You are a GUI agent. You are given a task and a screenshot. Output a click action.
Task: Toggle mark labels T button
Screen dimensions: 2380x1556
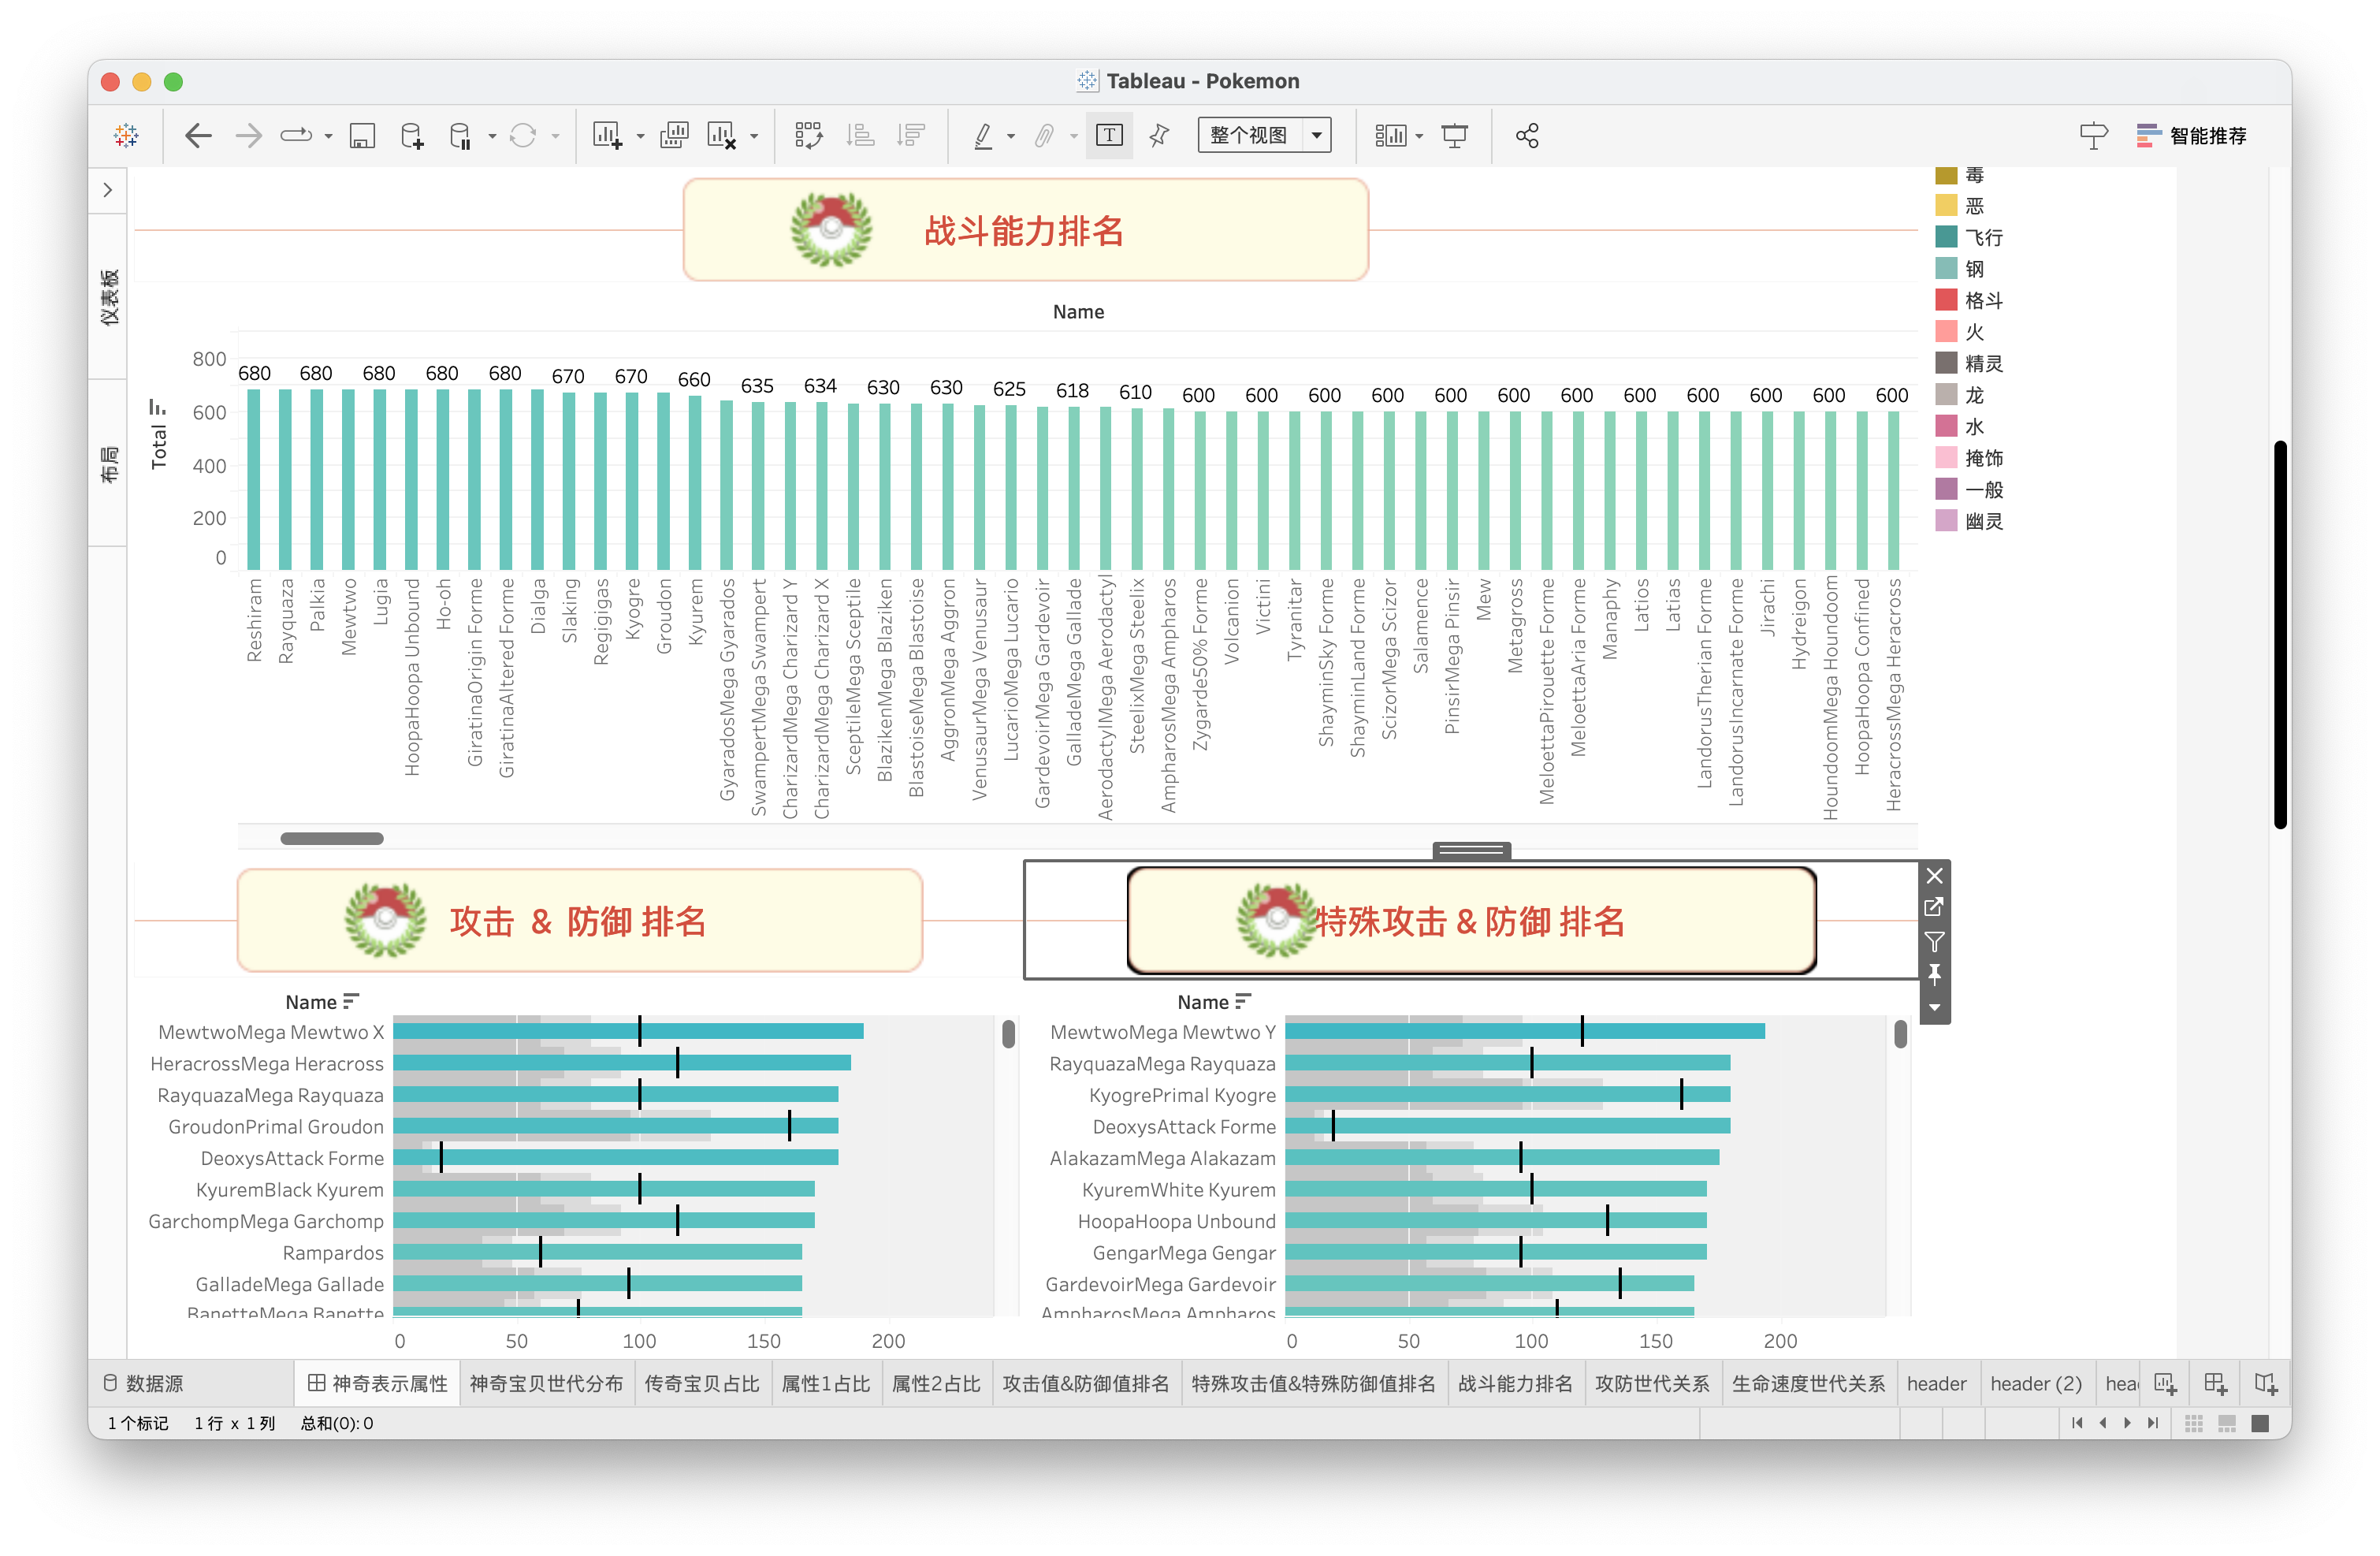(1109, 135)
